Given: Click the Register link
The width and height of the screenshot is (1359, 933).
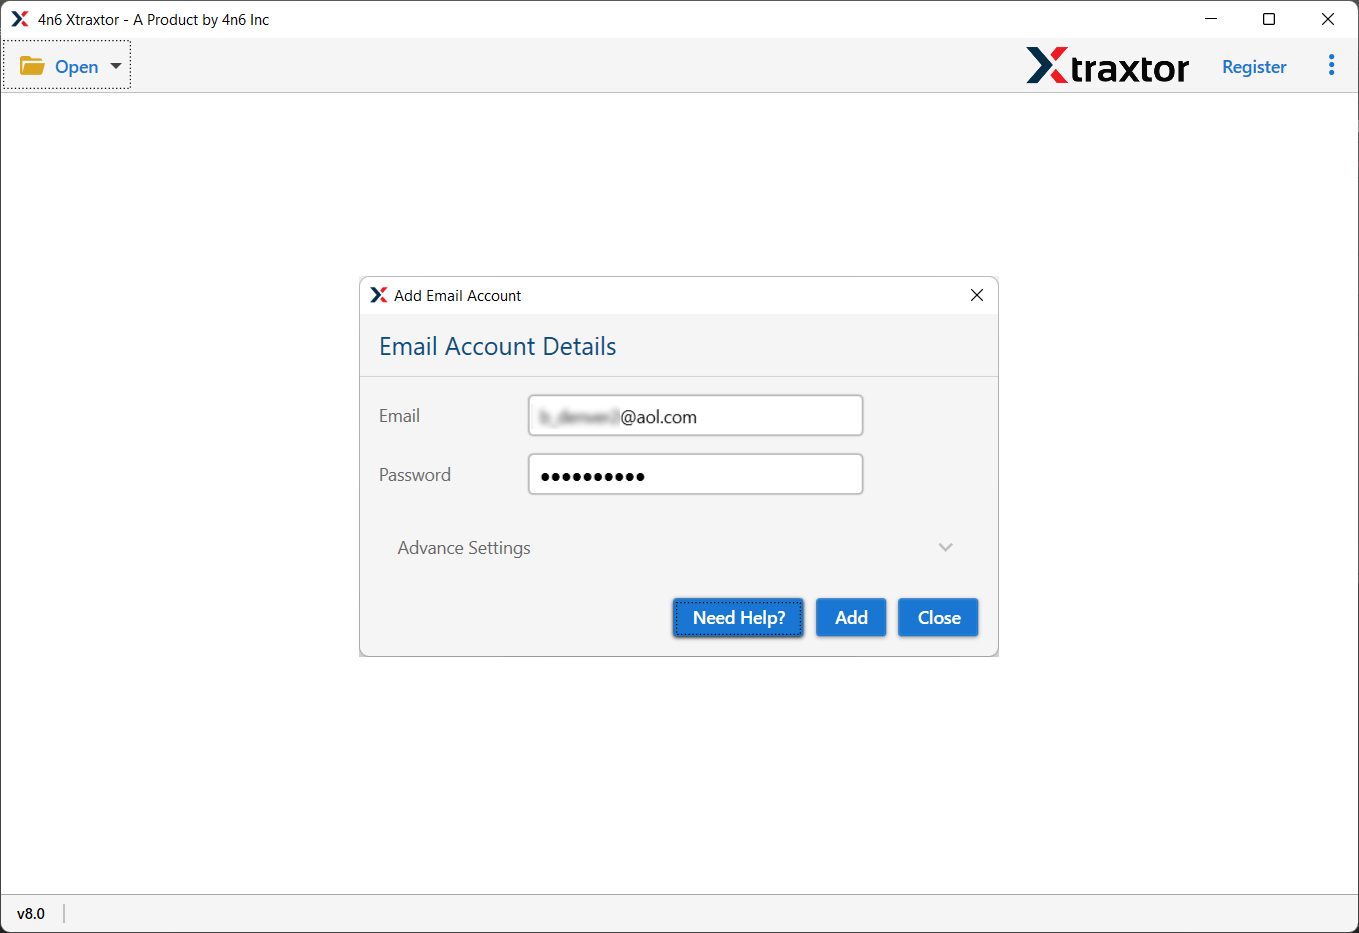Looking at the screenshot, I should click(1254, 66).
